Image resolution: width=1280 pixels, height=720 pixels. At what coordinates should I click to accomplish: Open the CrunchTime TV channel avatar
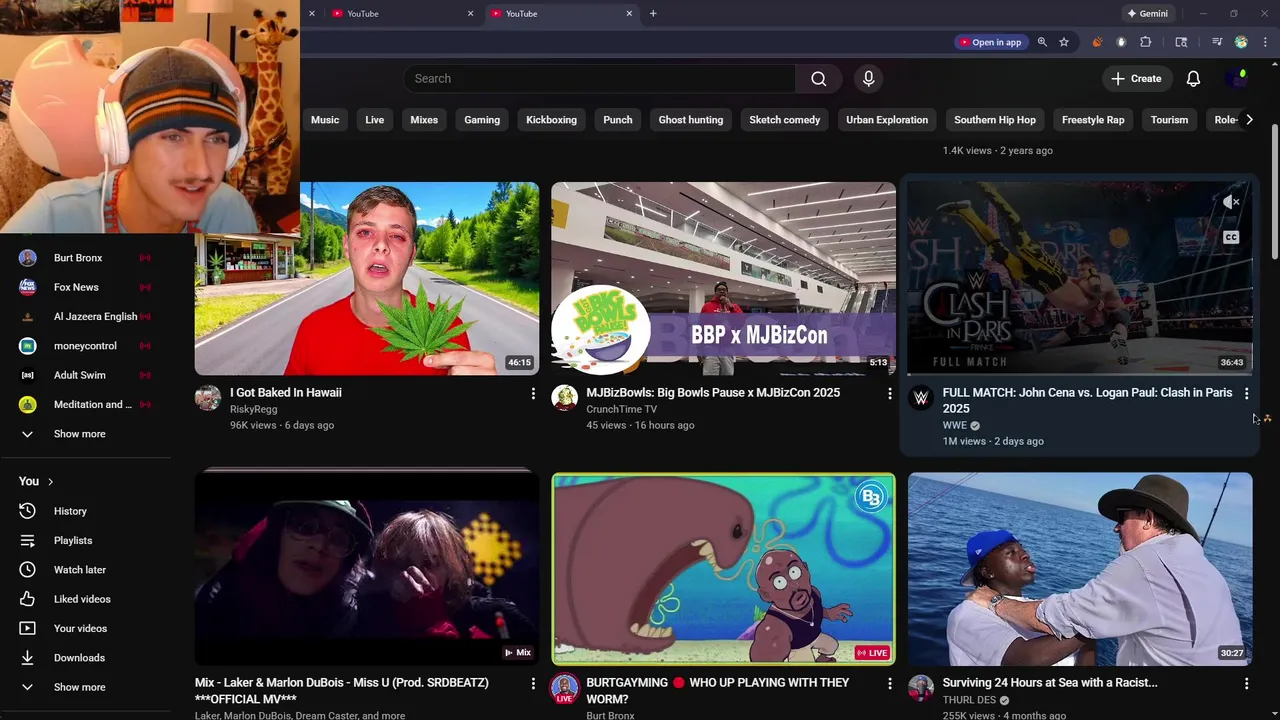[564, 398]
